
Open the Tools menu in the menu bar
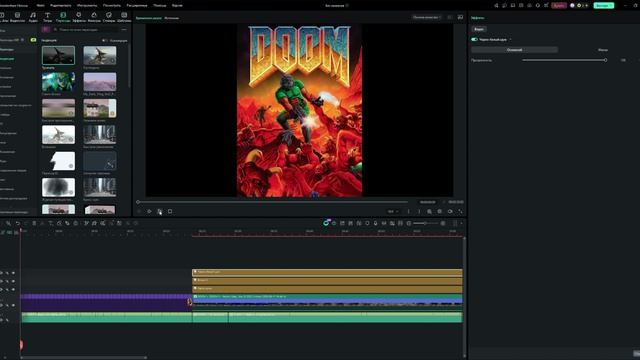[x=87, y=5]
